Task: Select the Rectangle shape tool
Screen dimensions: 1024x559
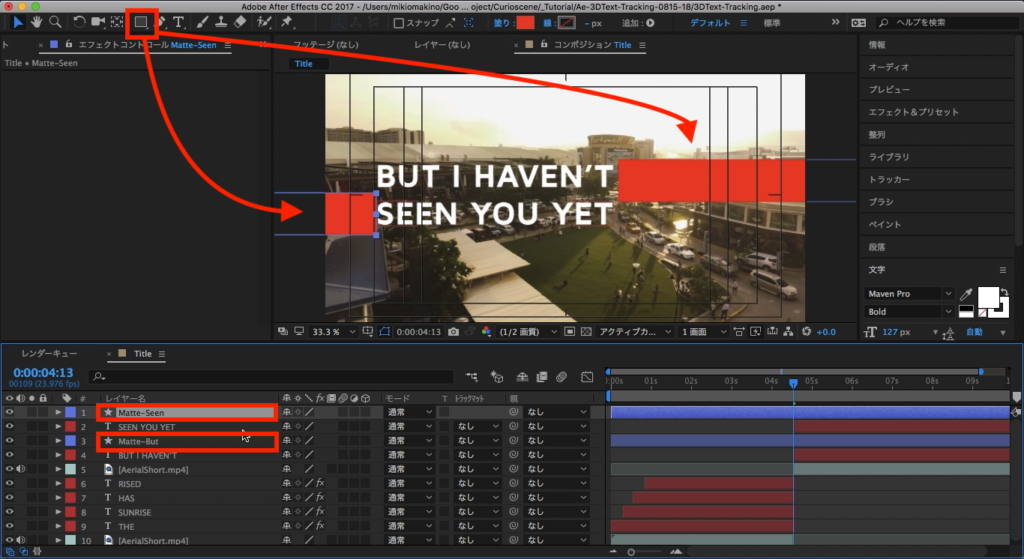Action: click(x=141, y=22)
